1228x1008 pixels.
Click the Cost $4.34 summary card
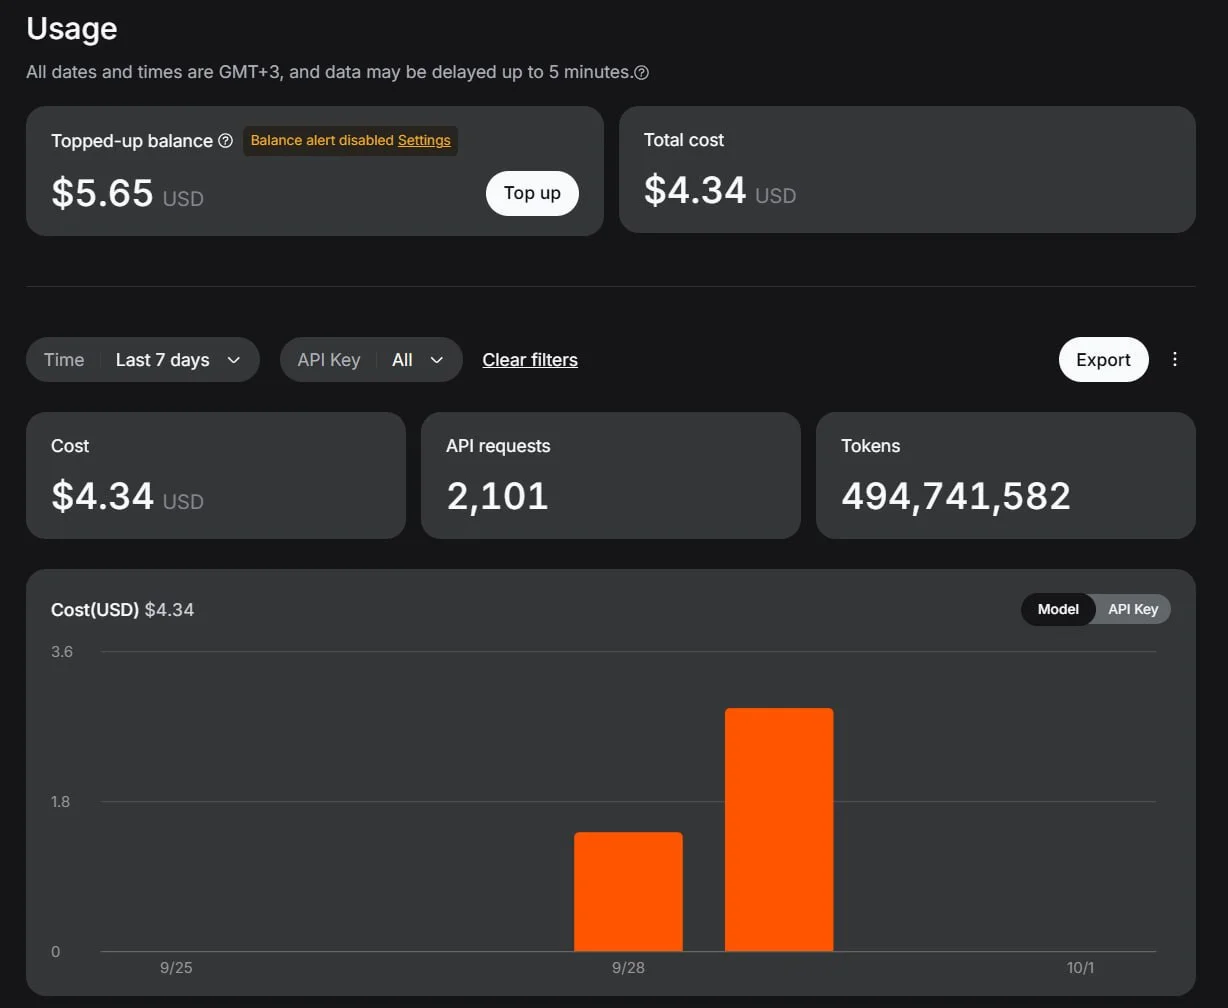point(216,475)
